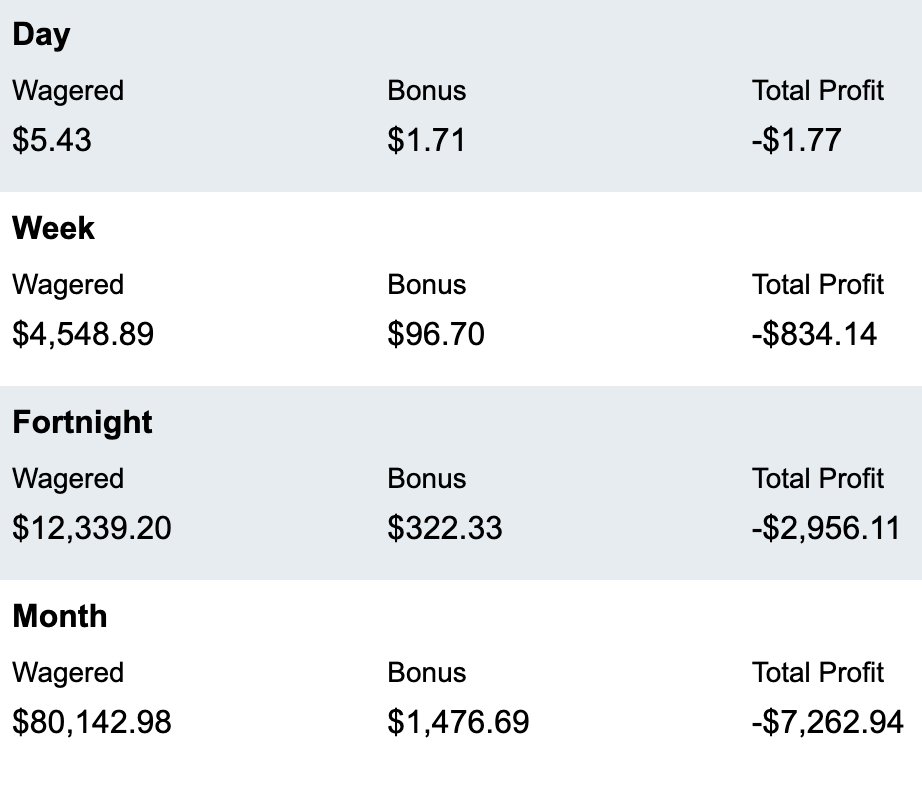922x808 pixels.
Task: Click the Day bonus value $1.71
Action: [x=426, y=140]
